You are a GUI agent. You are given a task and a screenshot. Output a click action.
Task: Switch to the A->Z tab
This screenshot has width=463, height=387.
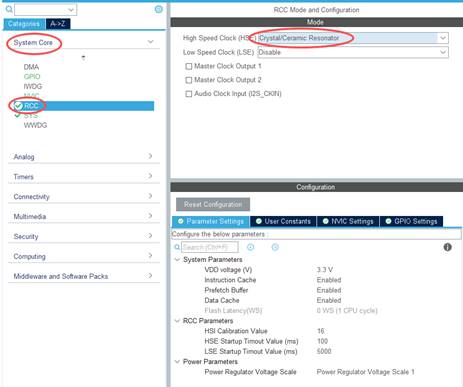pos(58,24)
